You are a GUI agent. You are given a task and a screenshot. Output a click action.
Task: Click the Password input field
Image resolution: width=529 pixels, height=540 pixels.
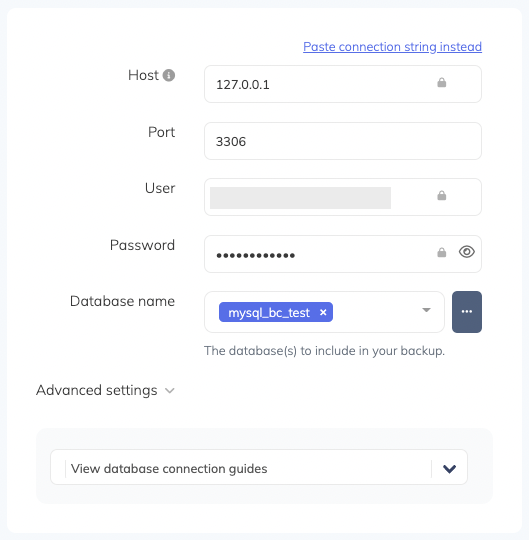pos(343,254)
